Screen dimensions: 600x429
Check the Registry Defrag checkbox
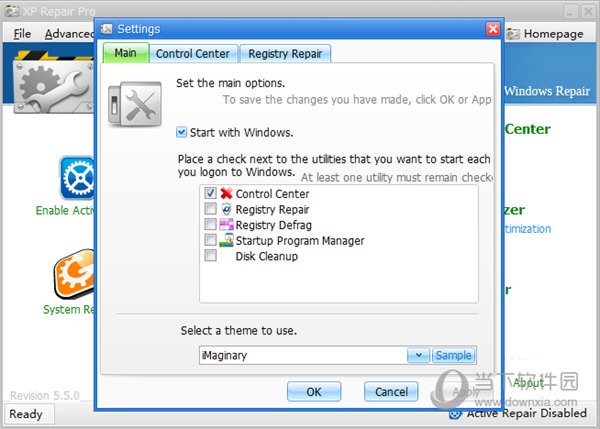tap(210, 224)
